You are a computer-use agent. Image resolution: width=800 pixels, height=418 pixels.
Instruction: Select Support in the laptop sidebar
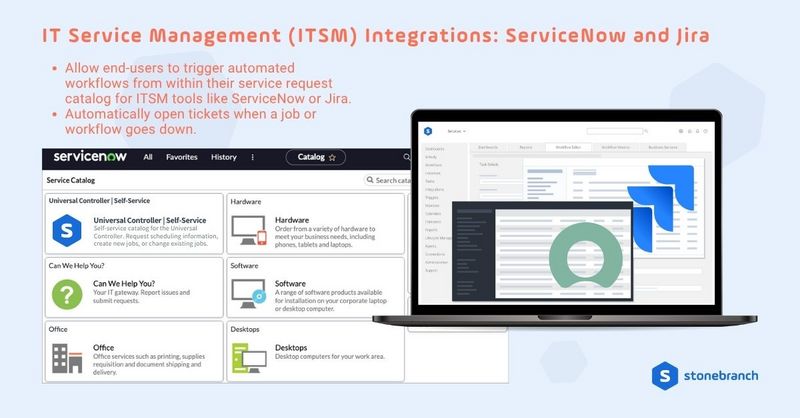point(431,271)
